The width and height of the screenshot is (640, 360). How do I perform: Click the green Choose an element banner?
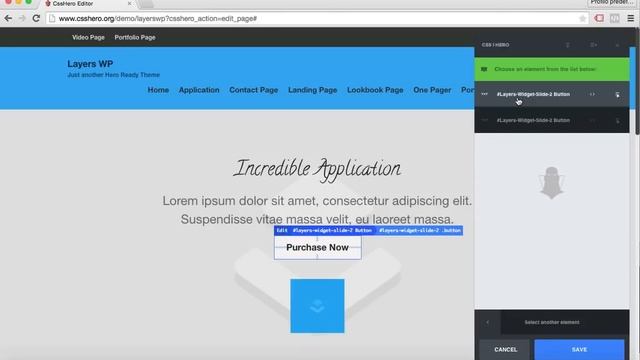(552, 69)
